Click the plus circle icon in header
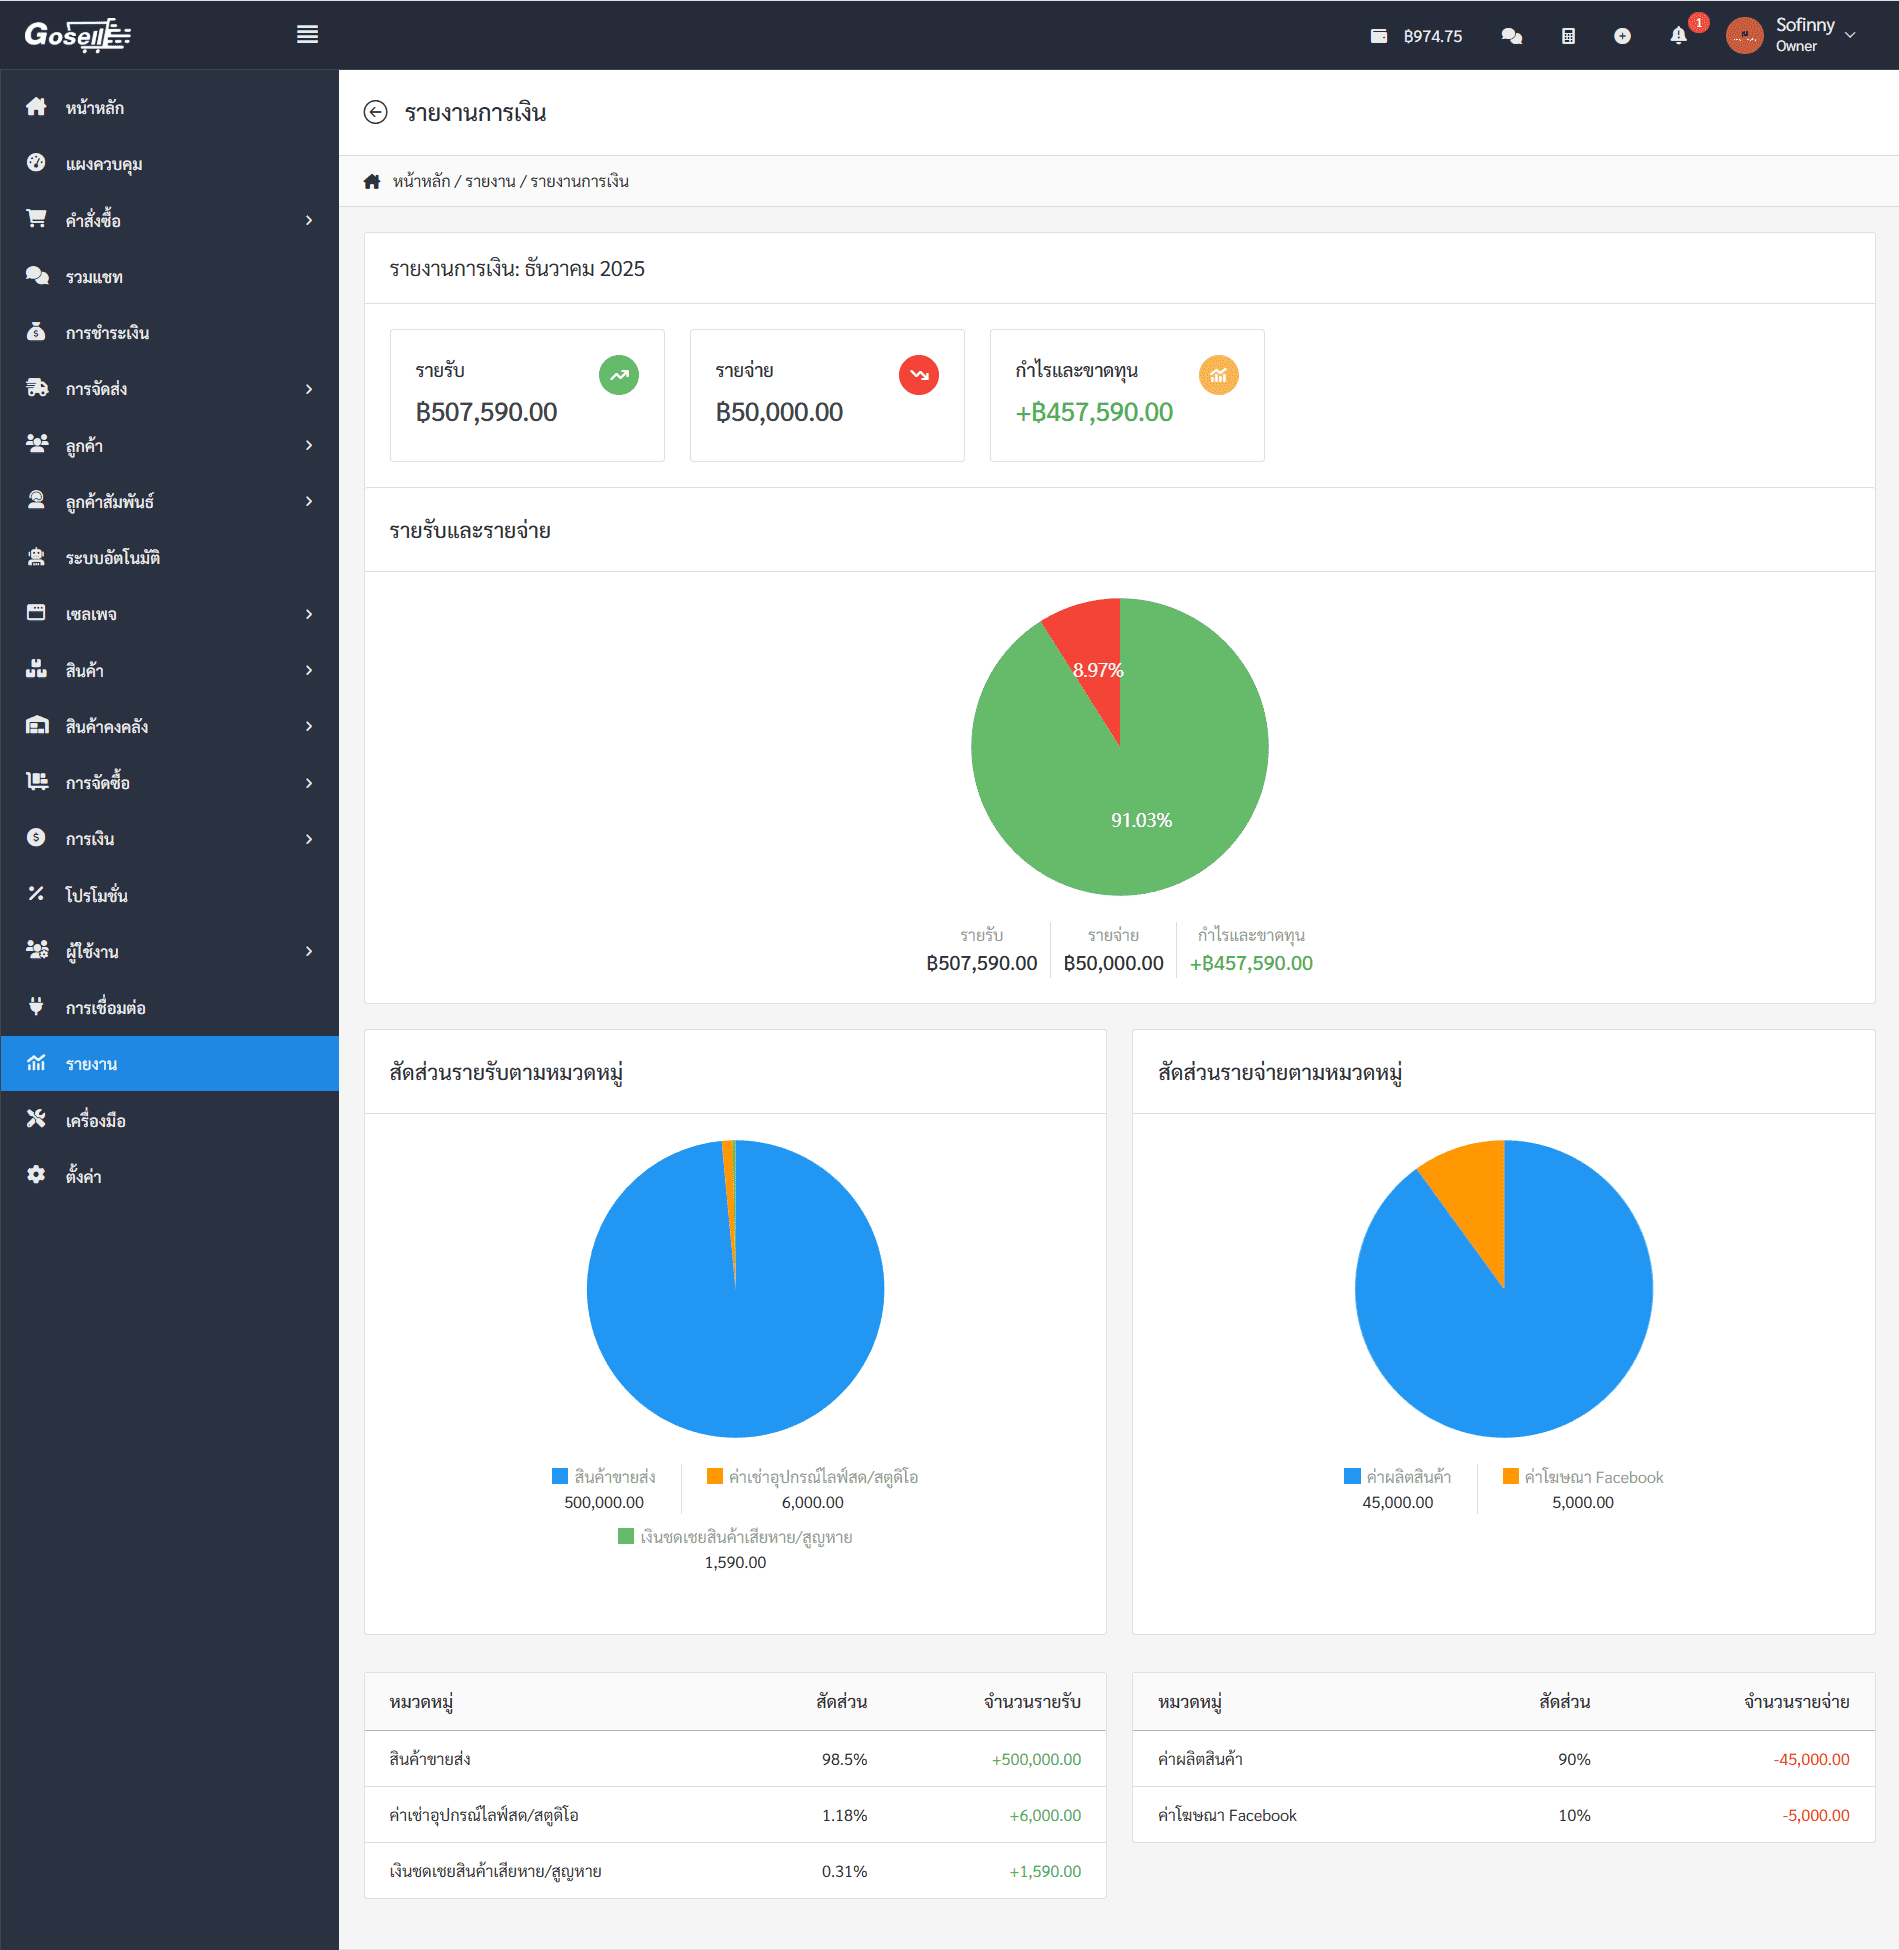The height and width of the screenshot is (1950, 1899). pyautogui.click(x=1622, y=36)
